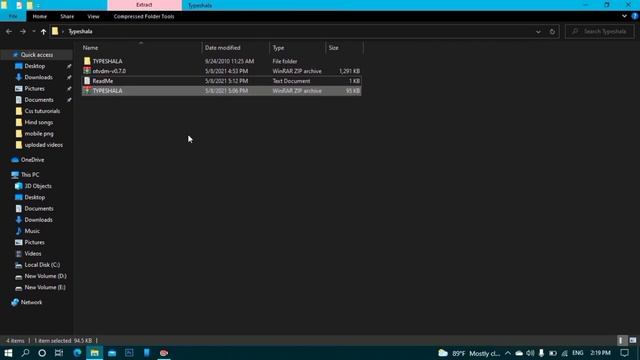Open the Mind songs folder
This screenshot has width=640, height=360.
tap(39, 122)
